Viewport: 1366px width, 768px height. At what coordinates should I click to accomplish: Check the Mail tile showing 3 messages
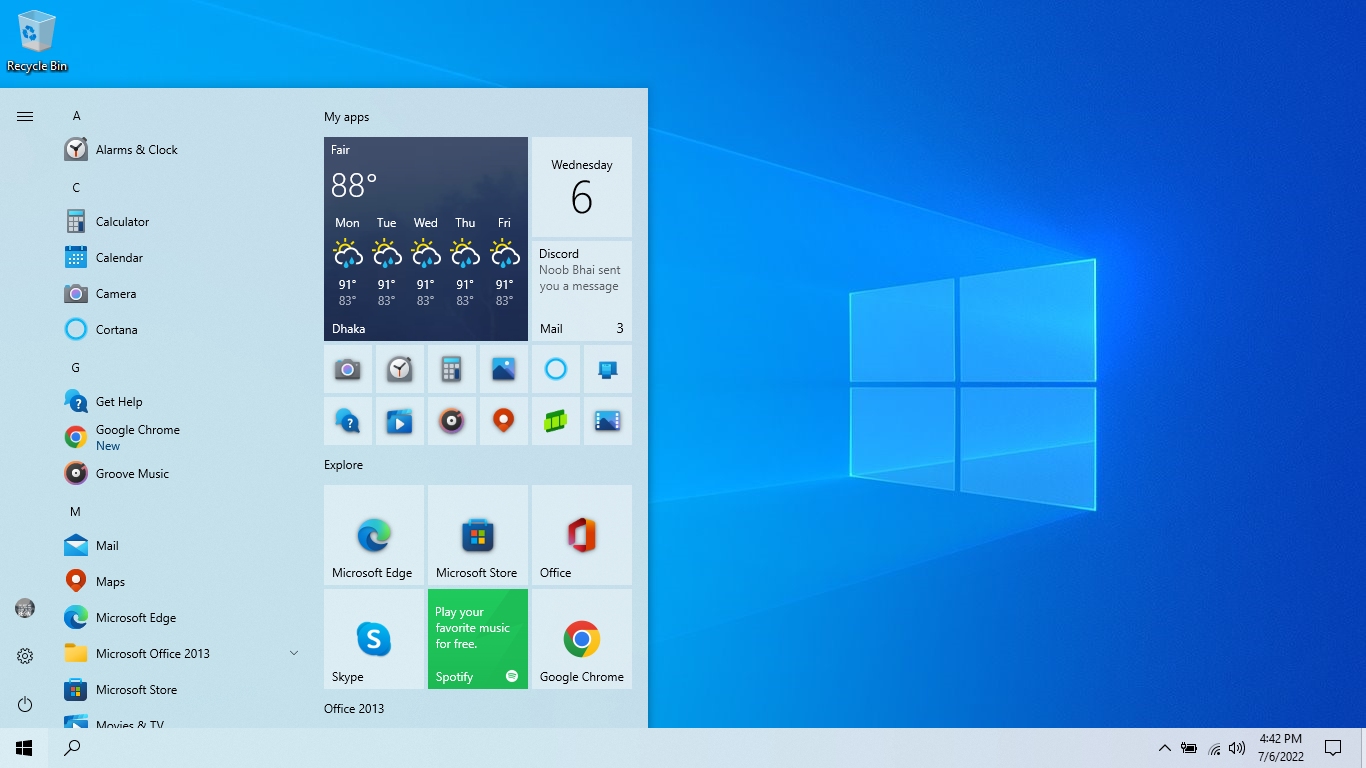click(581, 328)
